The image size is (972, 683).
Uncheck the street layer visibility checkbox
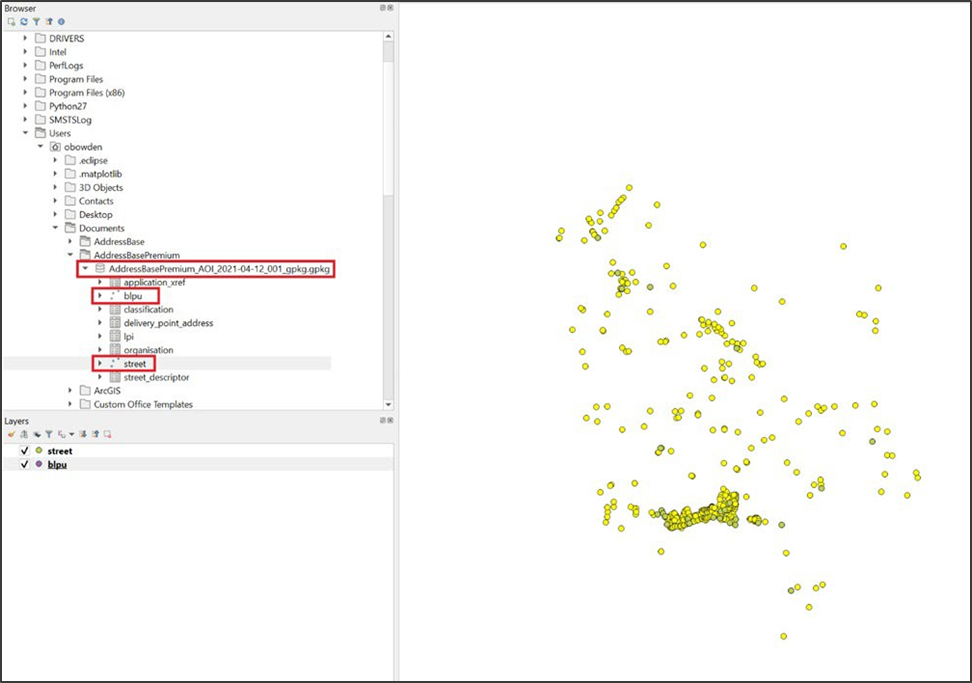[x=25, y=451]
